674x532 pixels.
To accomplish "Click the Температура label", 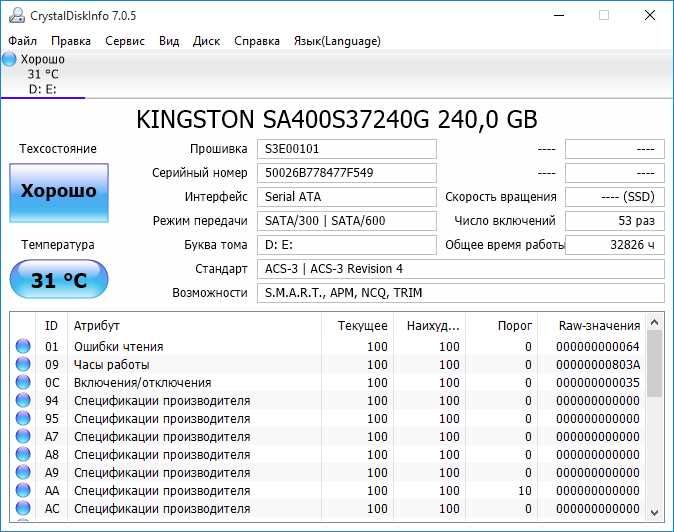I will coord(58,245).
